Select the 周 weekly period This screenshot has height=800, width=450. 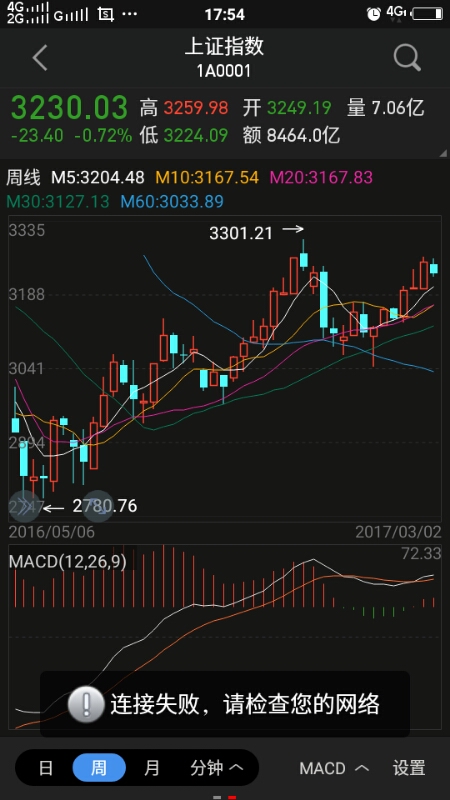click(98, 767)
